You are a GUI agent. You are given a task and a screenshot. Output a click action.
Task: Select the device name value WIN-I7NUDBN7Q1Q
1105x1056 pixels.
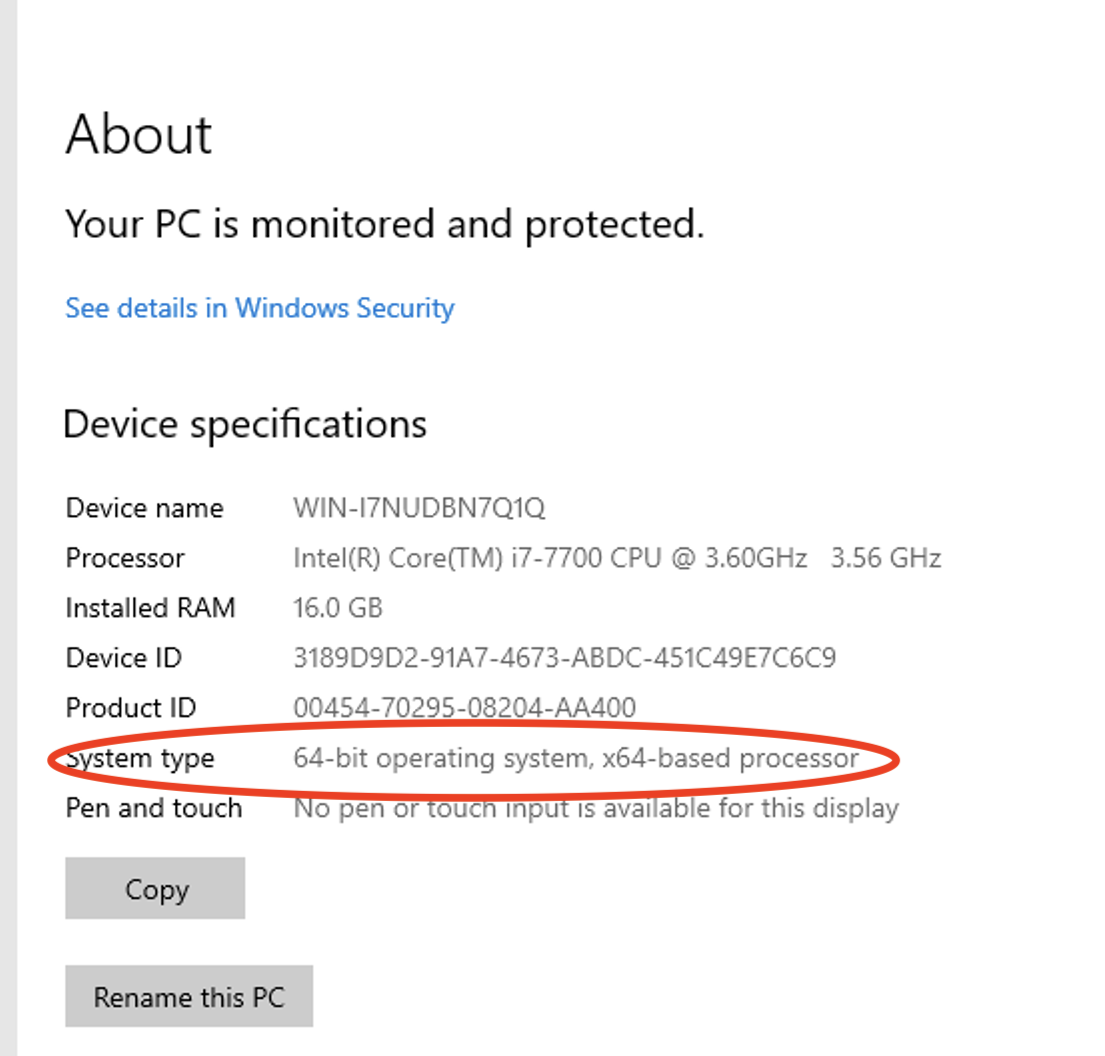pyautogui.click(x=419, y=508)
